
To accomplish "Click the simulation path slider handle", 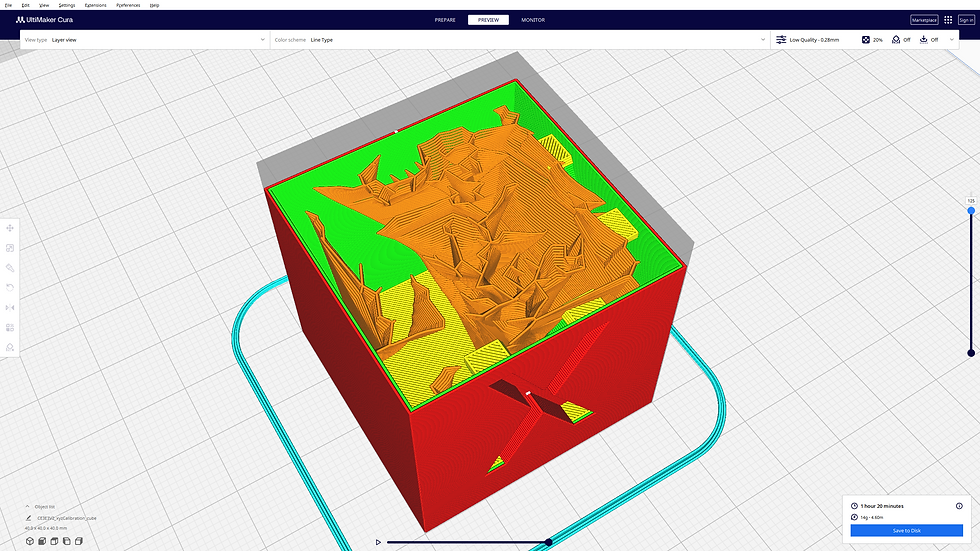I will (548, 542).
